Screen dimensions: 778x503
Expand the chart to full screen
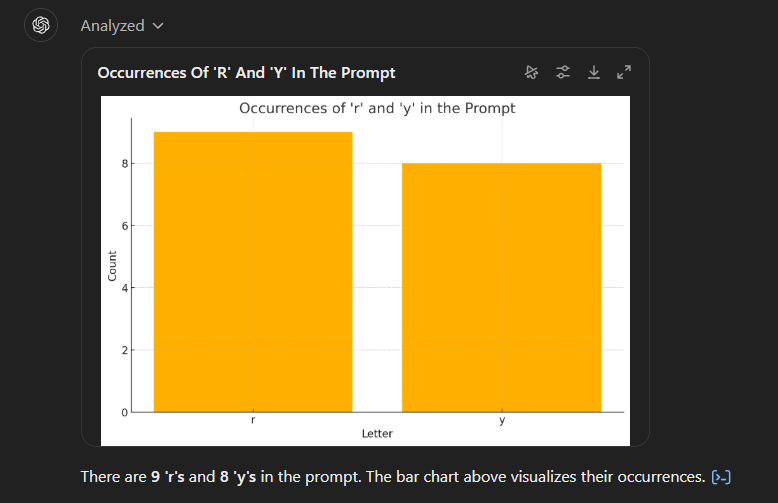624,72
